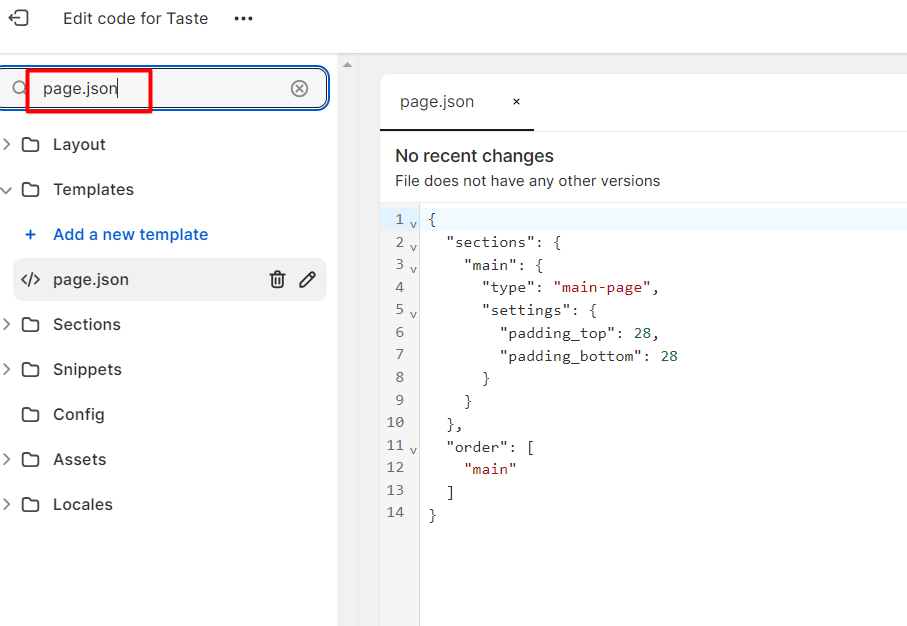Click the Templates folder label
Viewport: 907px width, 626px height.
pyautogui.click(x=93, y=189)
